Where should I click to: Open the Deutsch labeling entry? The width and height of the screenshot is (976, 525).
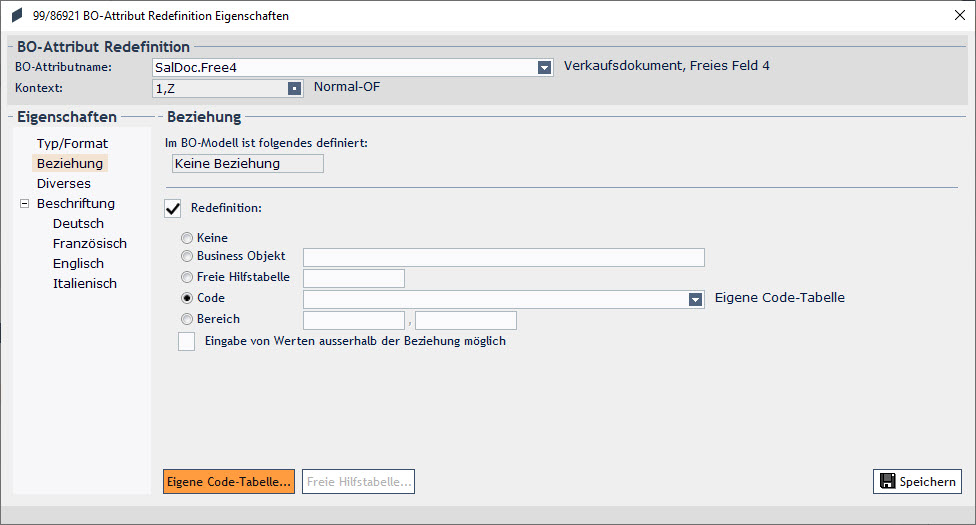(x=78, y=223)
